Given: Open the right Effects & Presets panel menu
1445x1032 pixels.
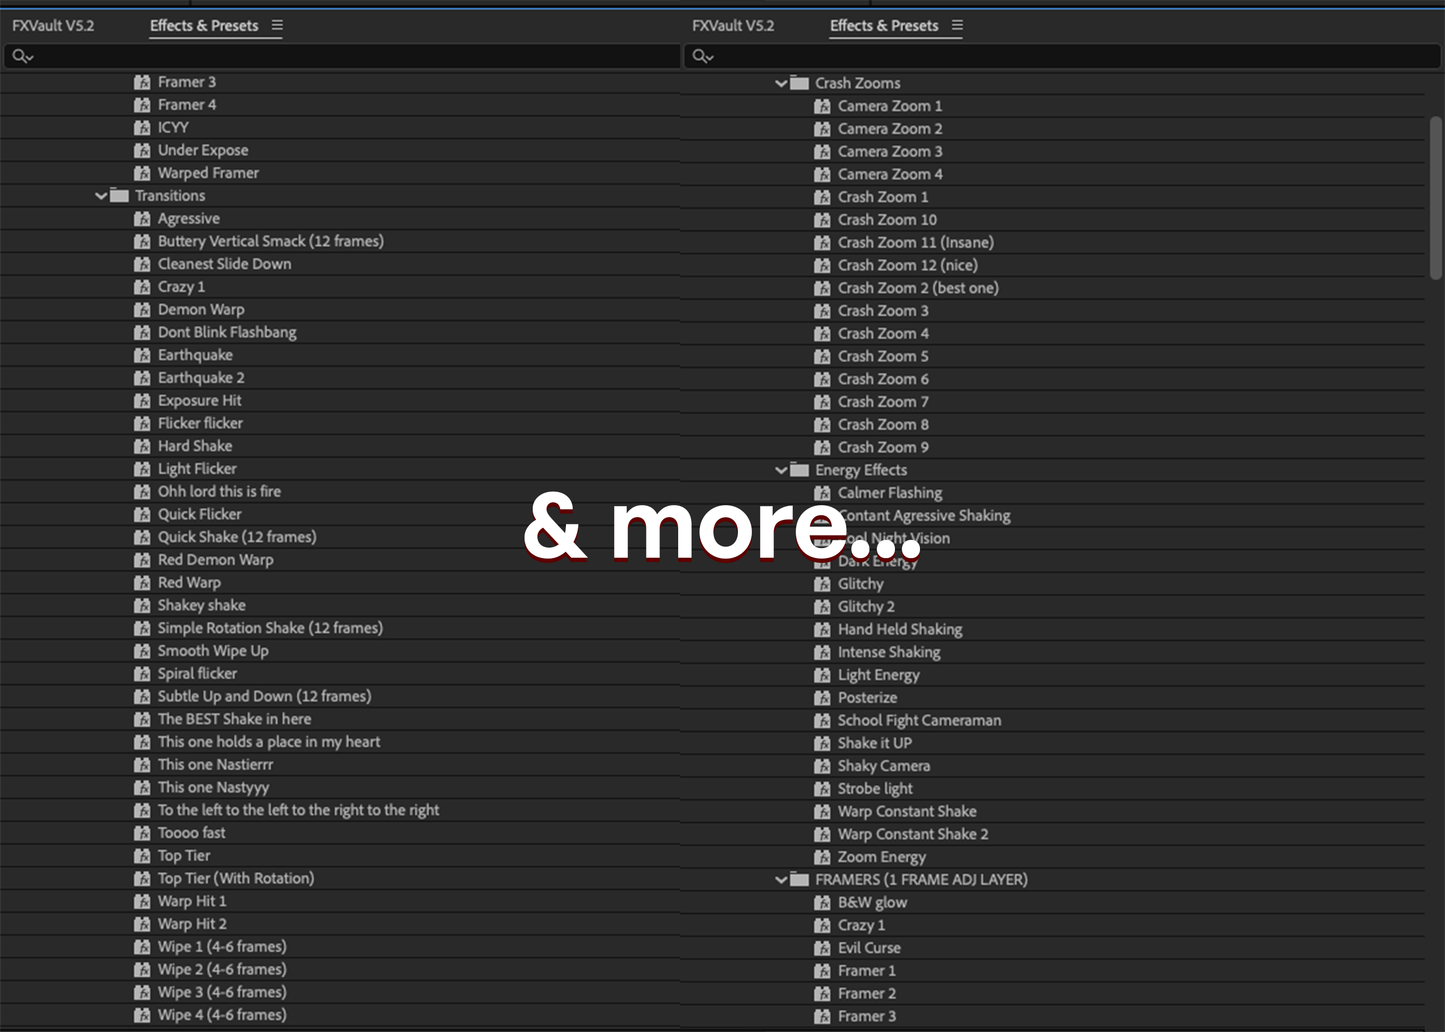Looking at the screenshot, I should pyautogui.click(x=957, y=26).
